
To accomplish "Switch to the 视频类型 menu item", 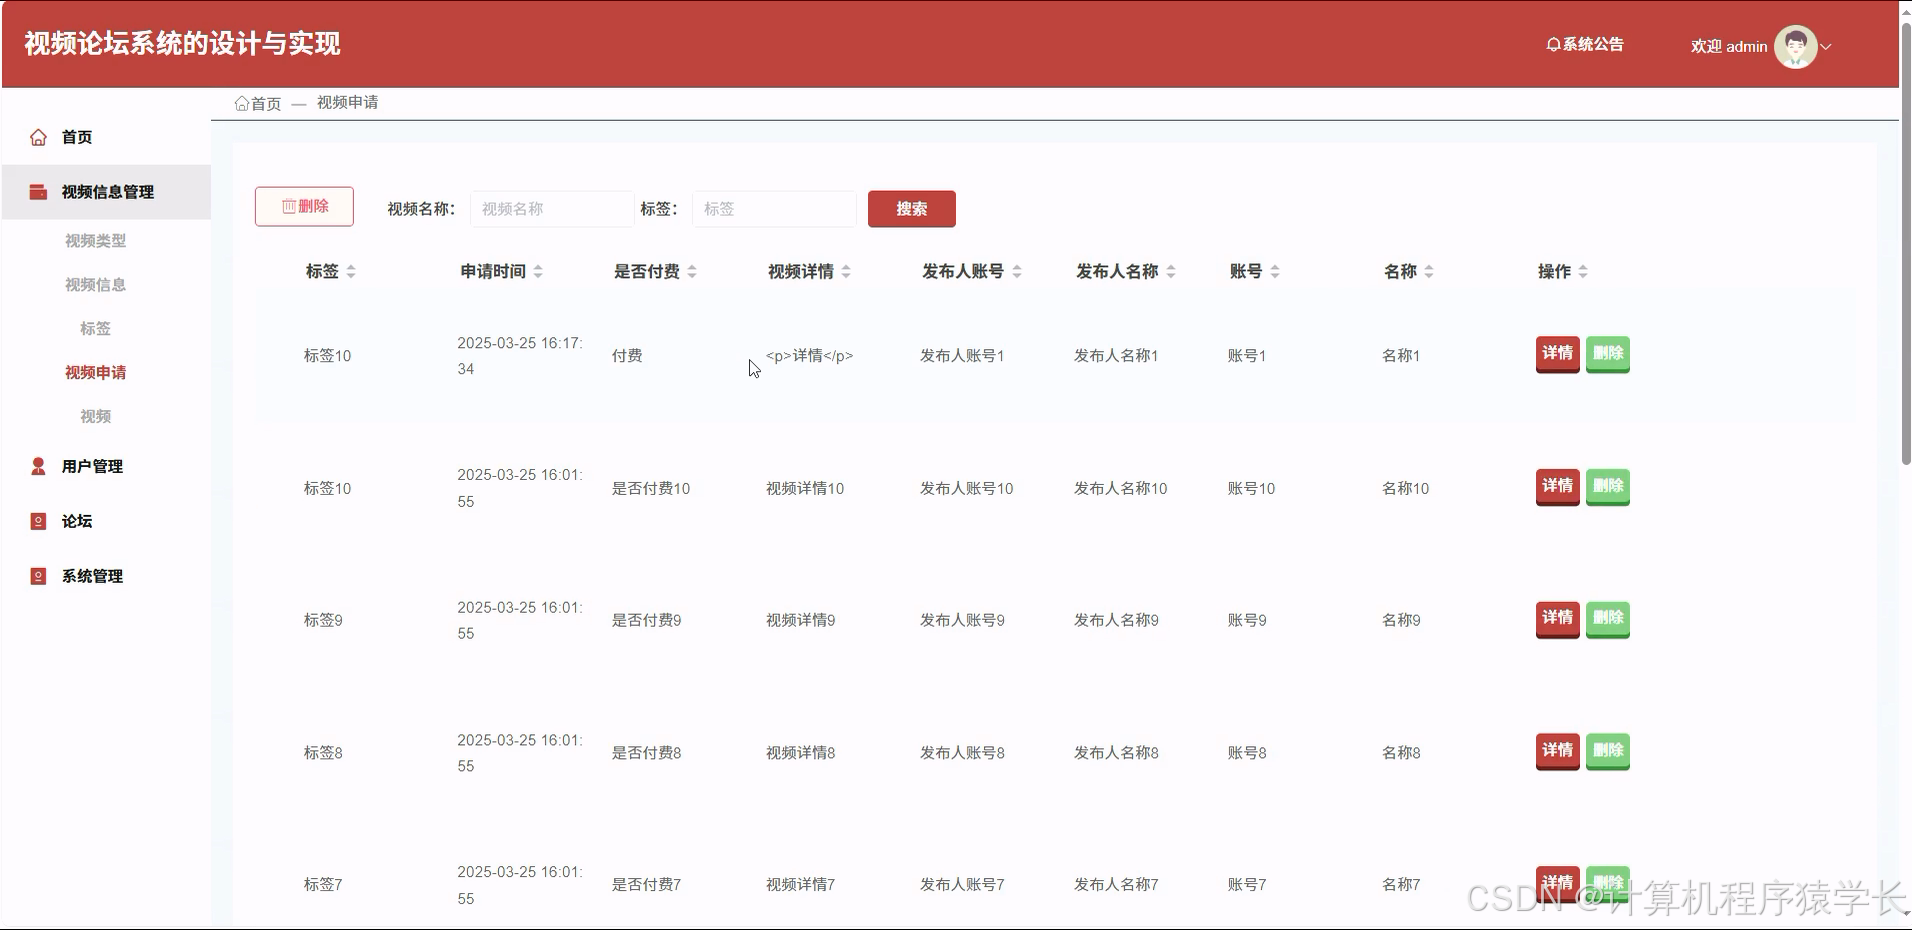I will (95, 240).
